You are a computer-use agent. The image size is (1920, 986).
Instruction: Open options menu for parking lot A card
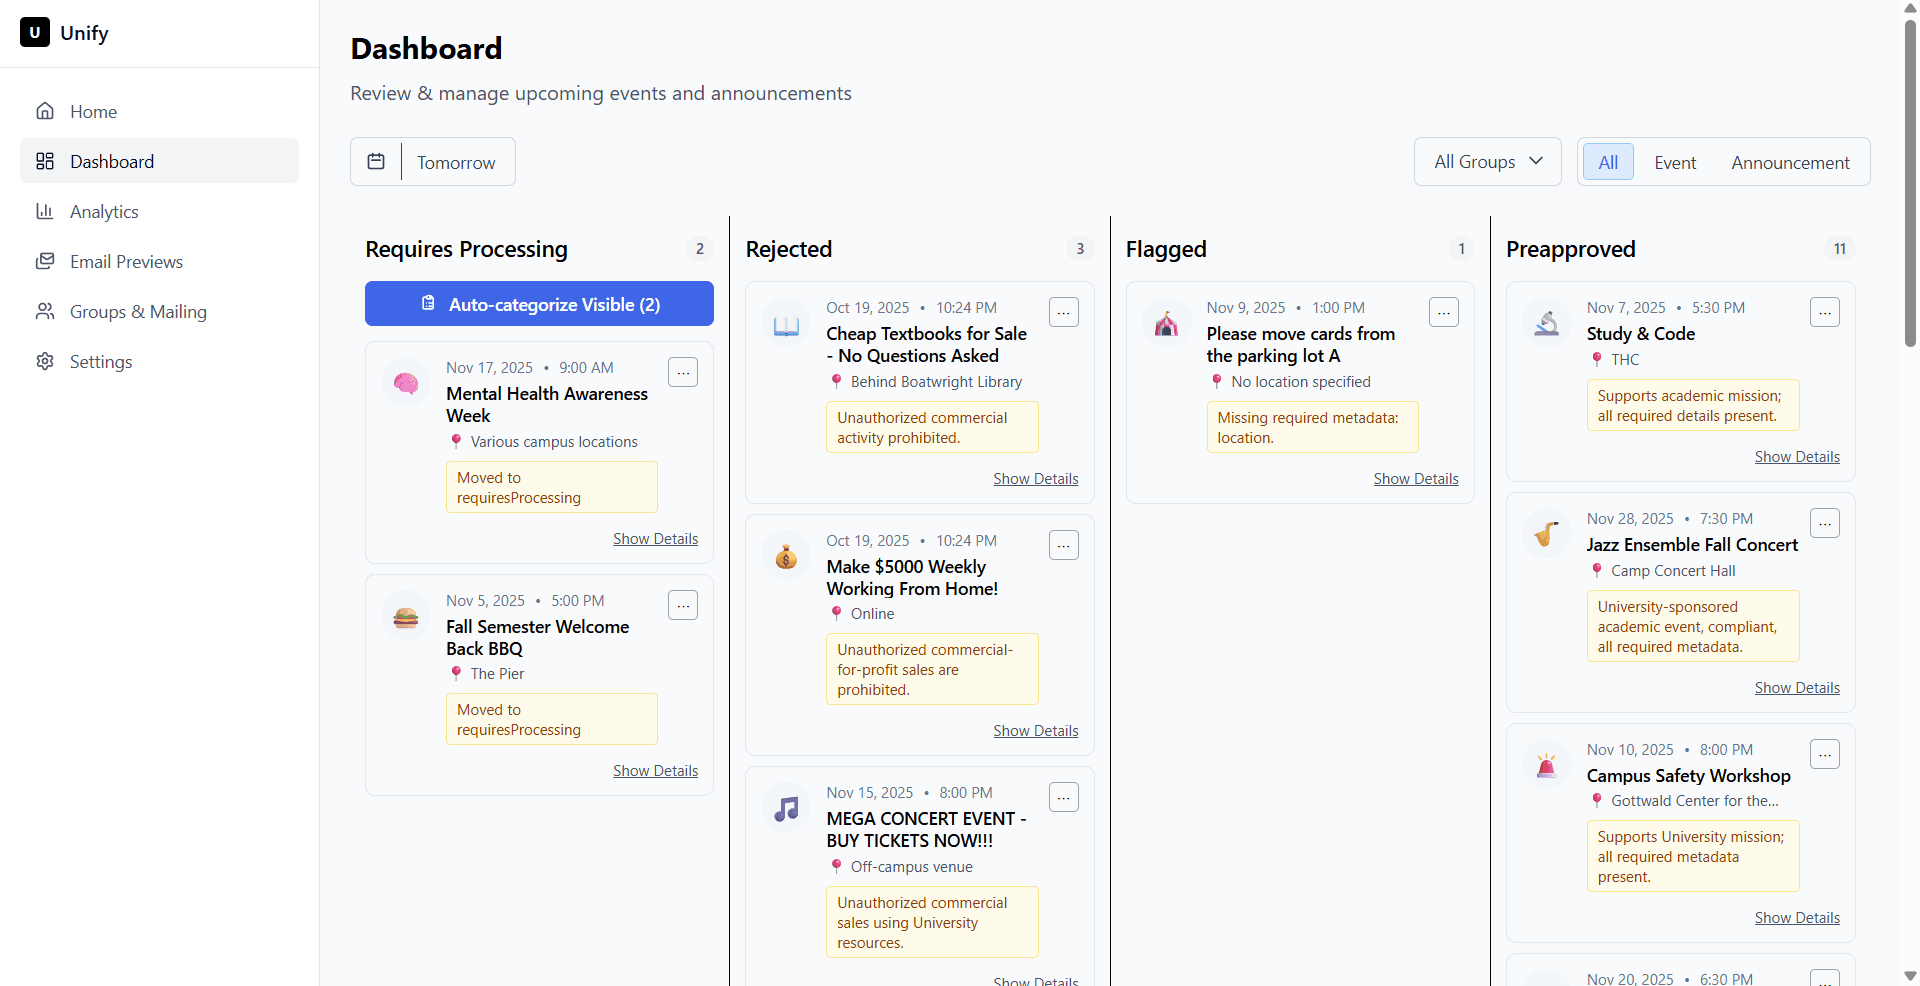point(1444,312)
